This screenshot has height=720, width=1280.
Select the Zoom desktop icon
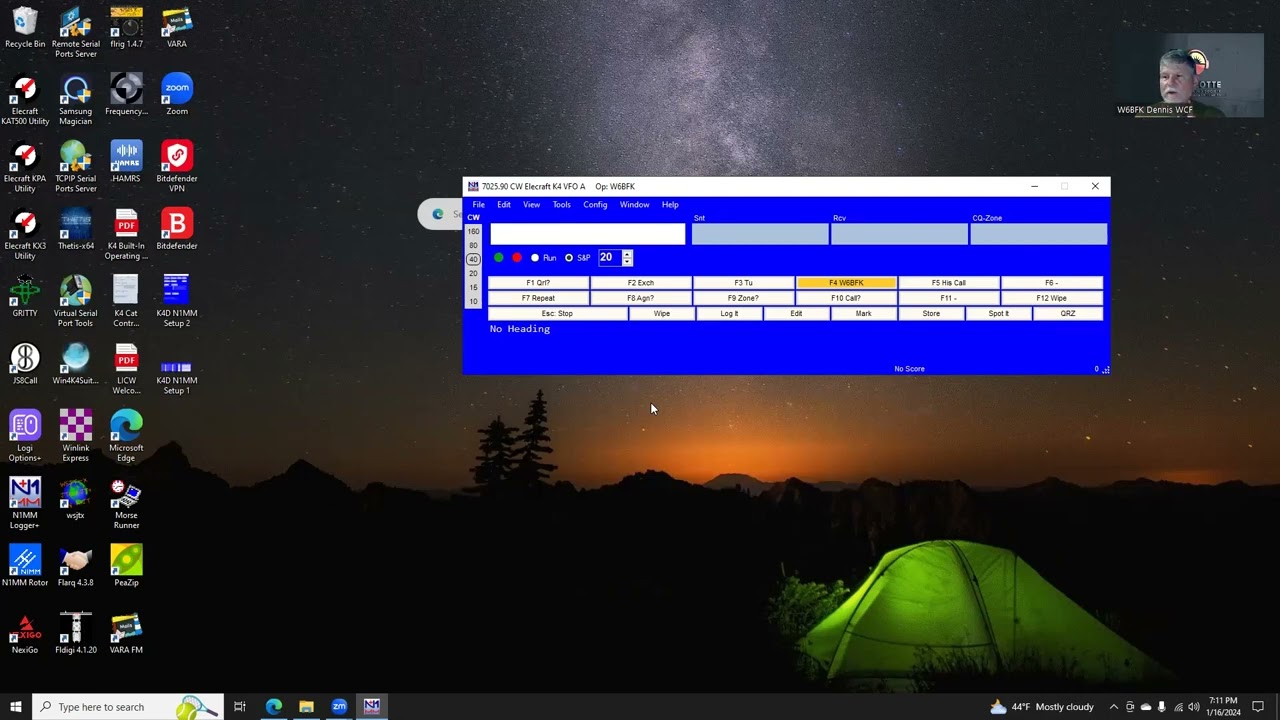(177, 95)
